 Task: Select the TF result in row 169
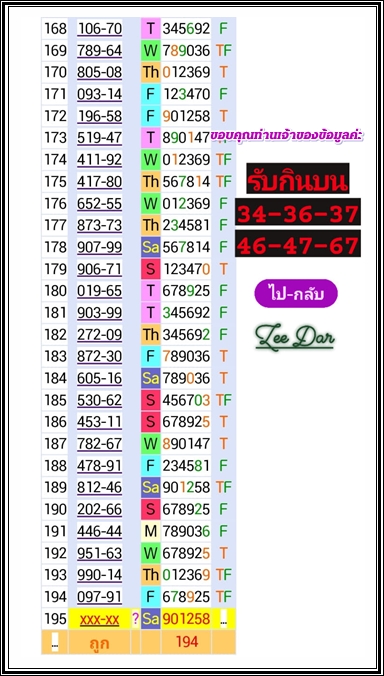(224, 51)
